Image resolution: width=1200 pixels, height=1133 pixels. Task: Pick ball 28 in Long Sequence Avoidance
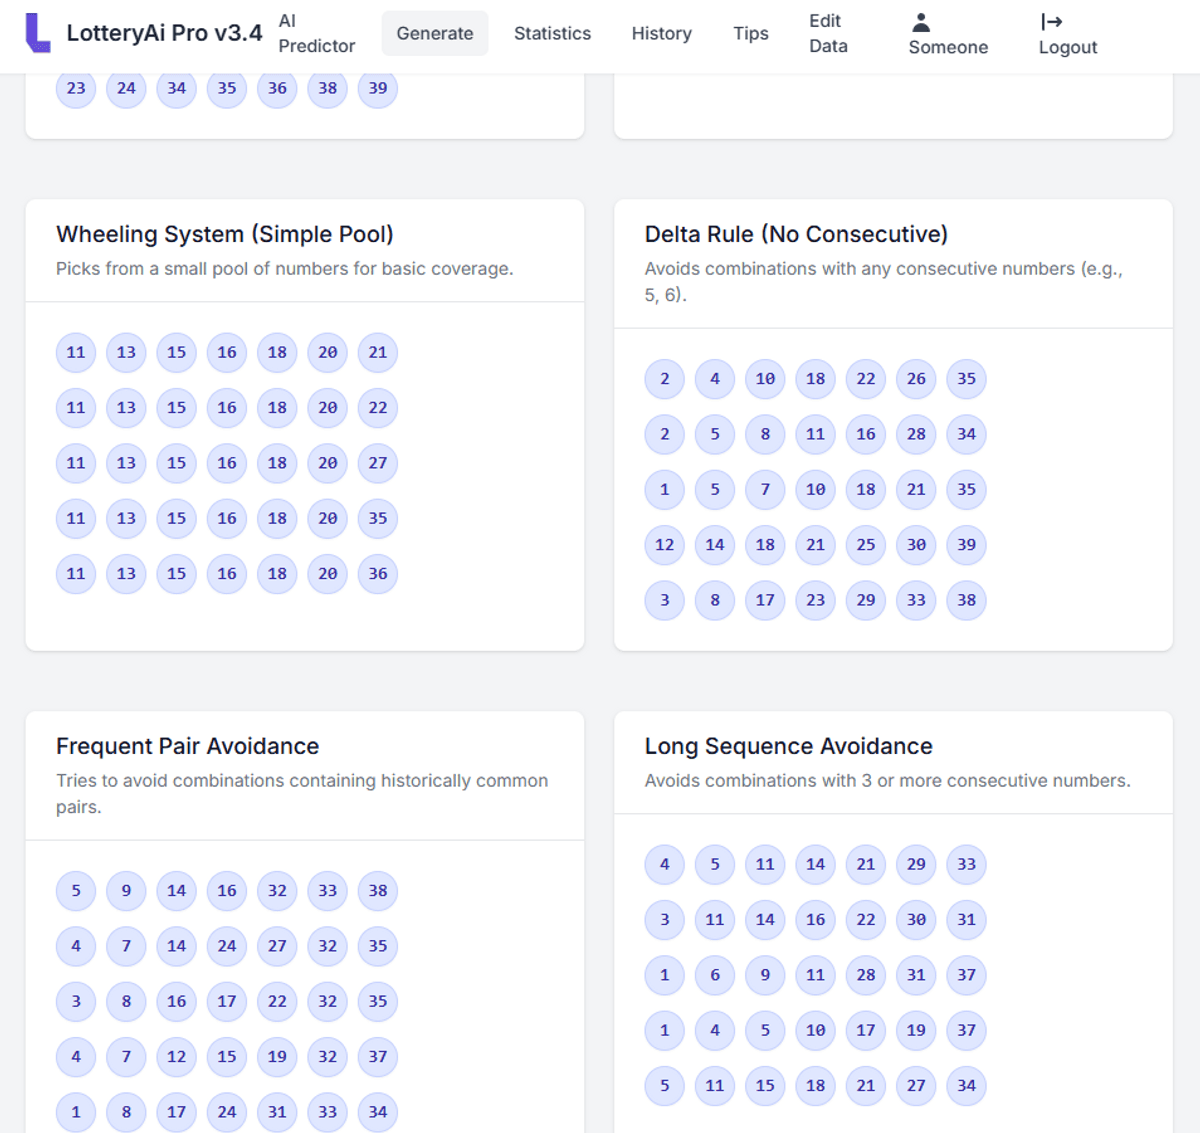[866, 975]
